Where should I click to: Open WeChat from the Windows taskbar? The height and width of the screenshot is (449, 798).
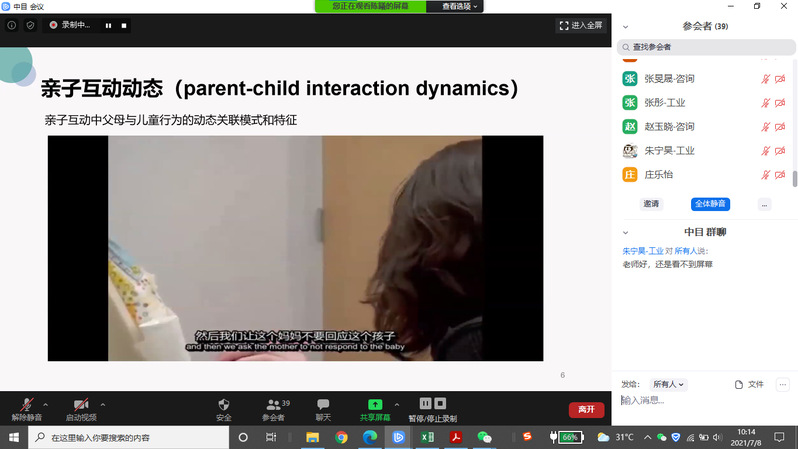[485, 437]
